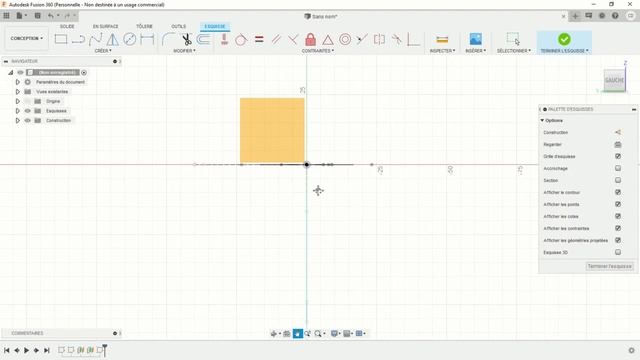Expand the Esquisses tree node

click(x=18, y=111)
